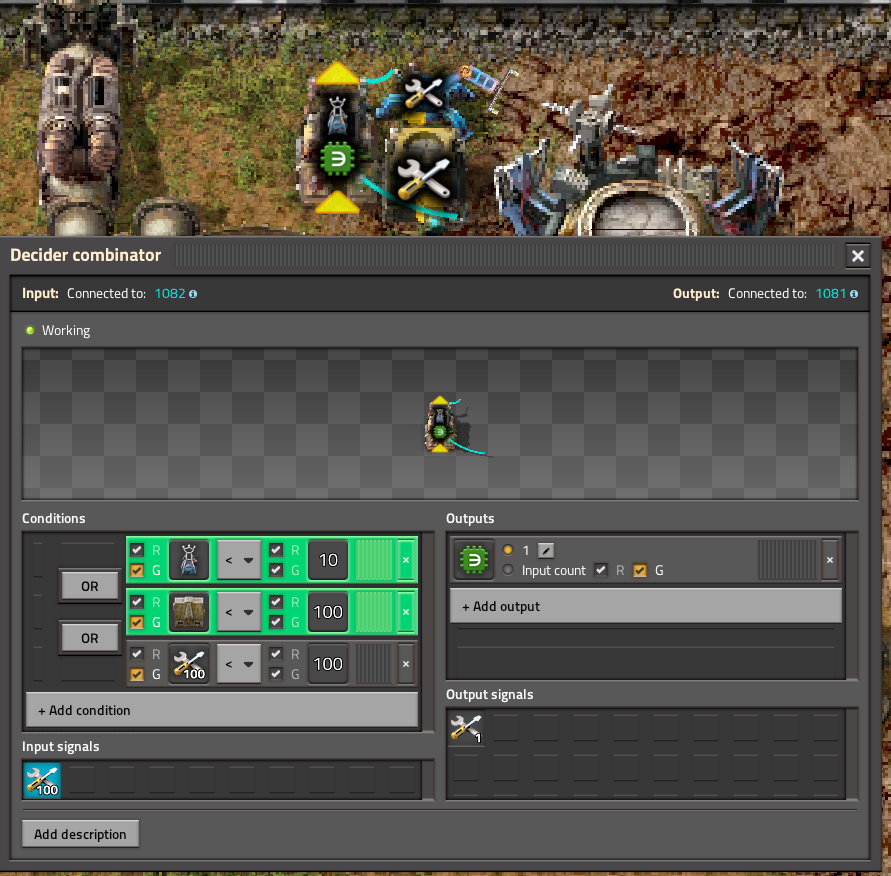The image size is (891, 876).
Task: Delete the second condition row with its X
Action: (x=406, y=612)
